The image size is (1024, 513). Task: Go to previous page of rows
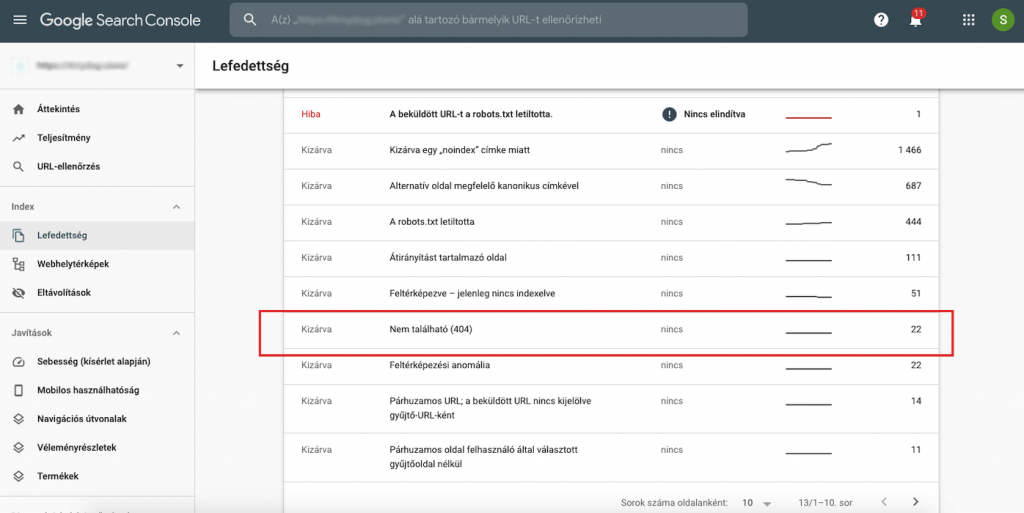click(x=884, y=502)
